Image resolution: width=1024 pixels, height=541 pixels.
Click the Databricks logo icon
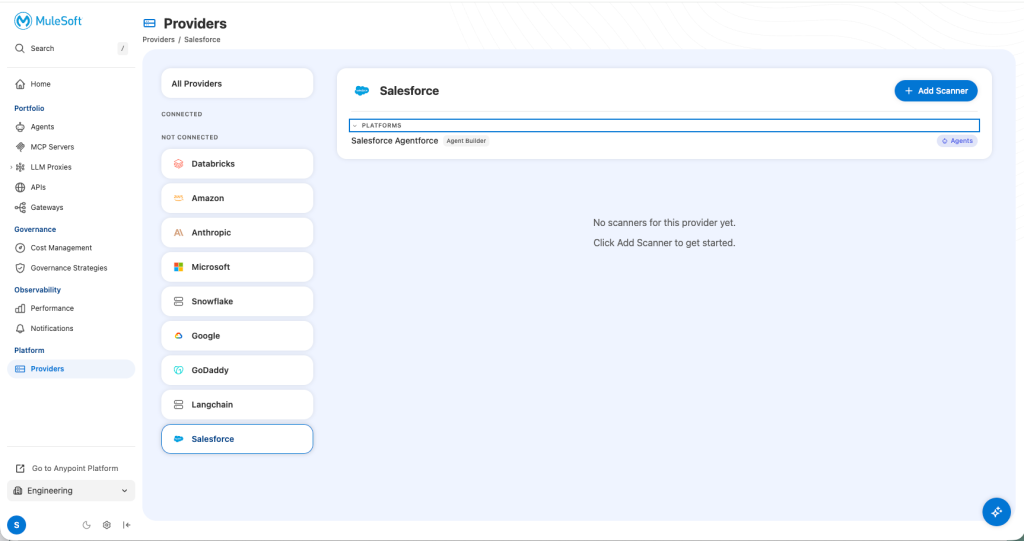178,164
